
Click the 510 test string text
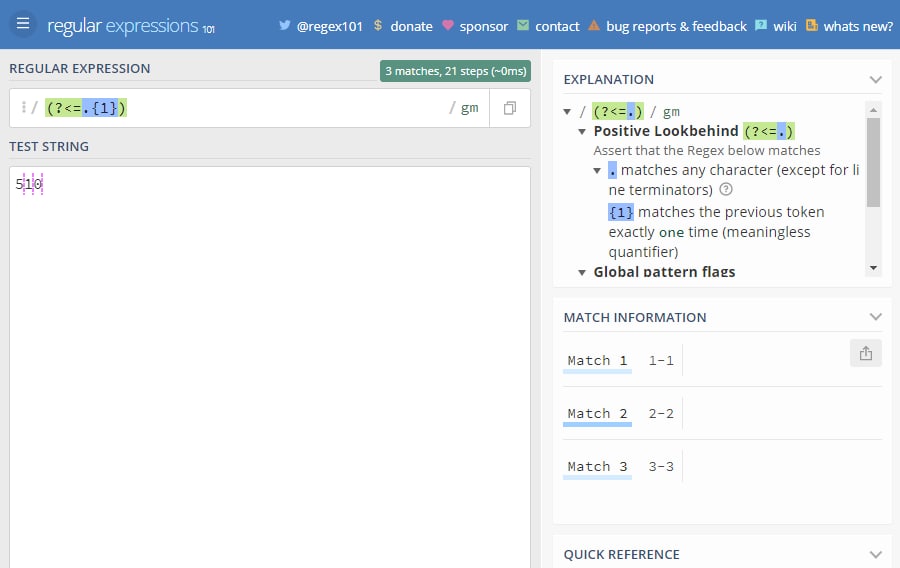[x=29, y=184]
